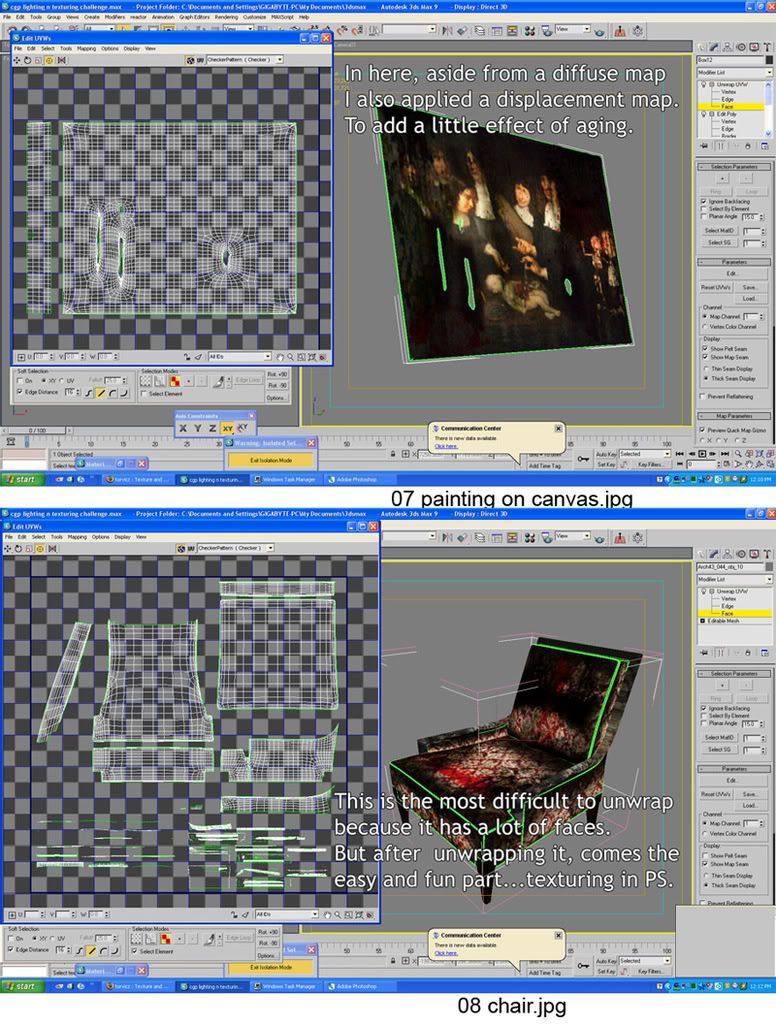Open Mapping menu in painting Edit UVWs window
The image size is (776, 1024).
(86, 48)
